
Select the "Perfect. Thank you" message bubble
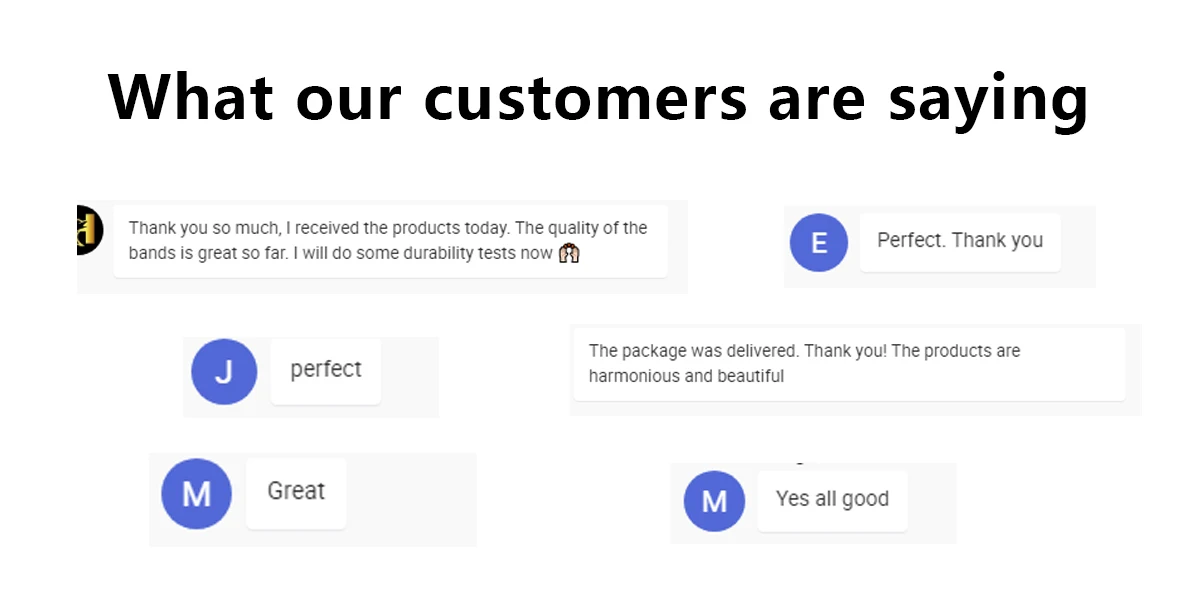tap(960, 241)
